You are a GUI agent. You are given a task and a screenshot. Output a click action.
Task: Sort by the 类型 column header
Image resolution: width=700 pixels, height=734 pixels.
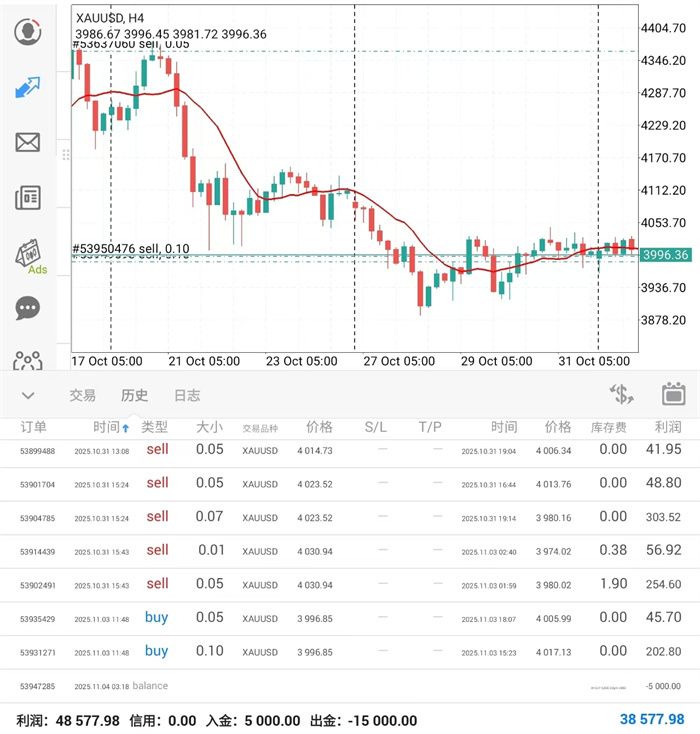point(155,427)
